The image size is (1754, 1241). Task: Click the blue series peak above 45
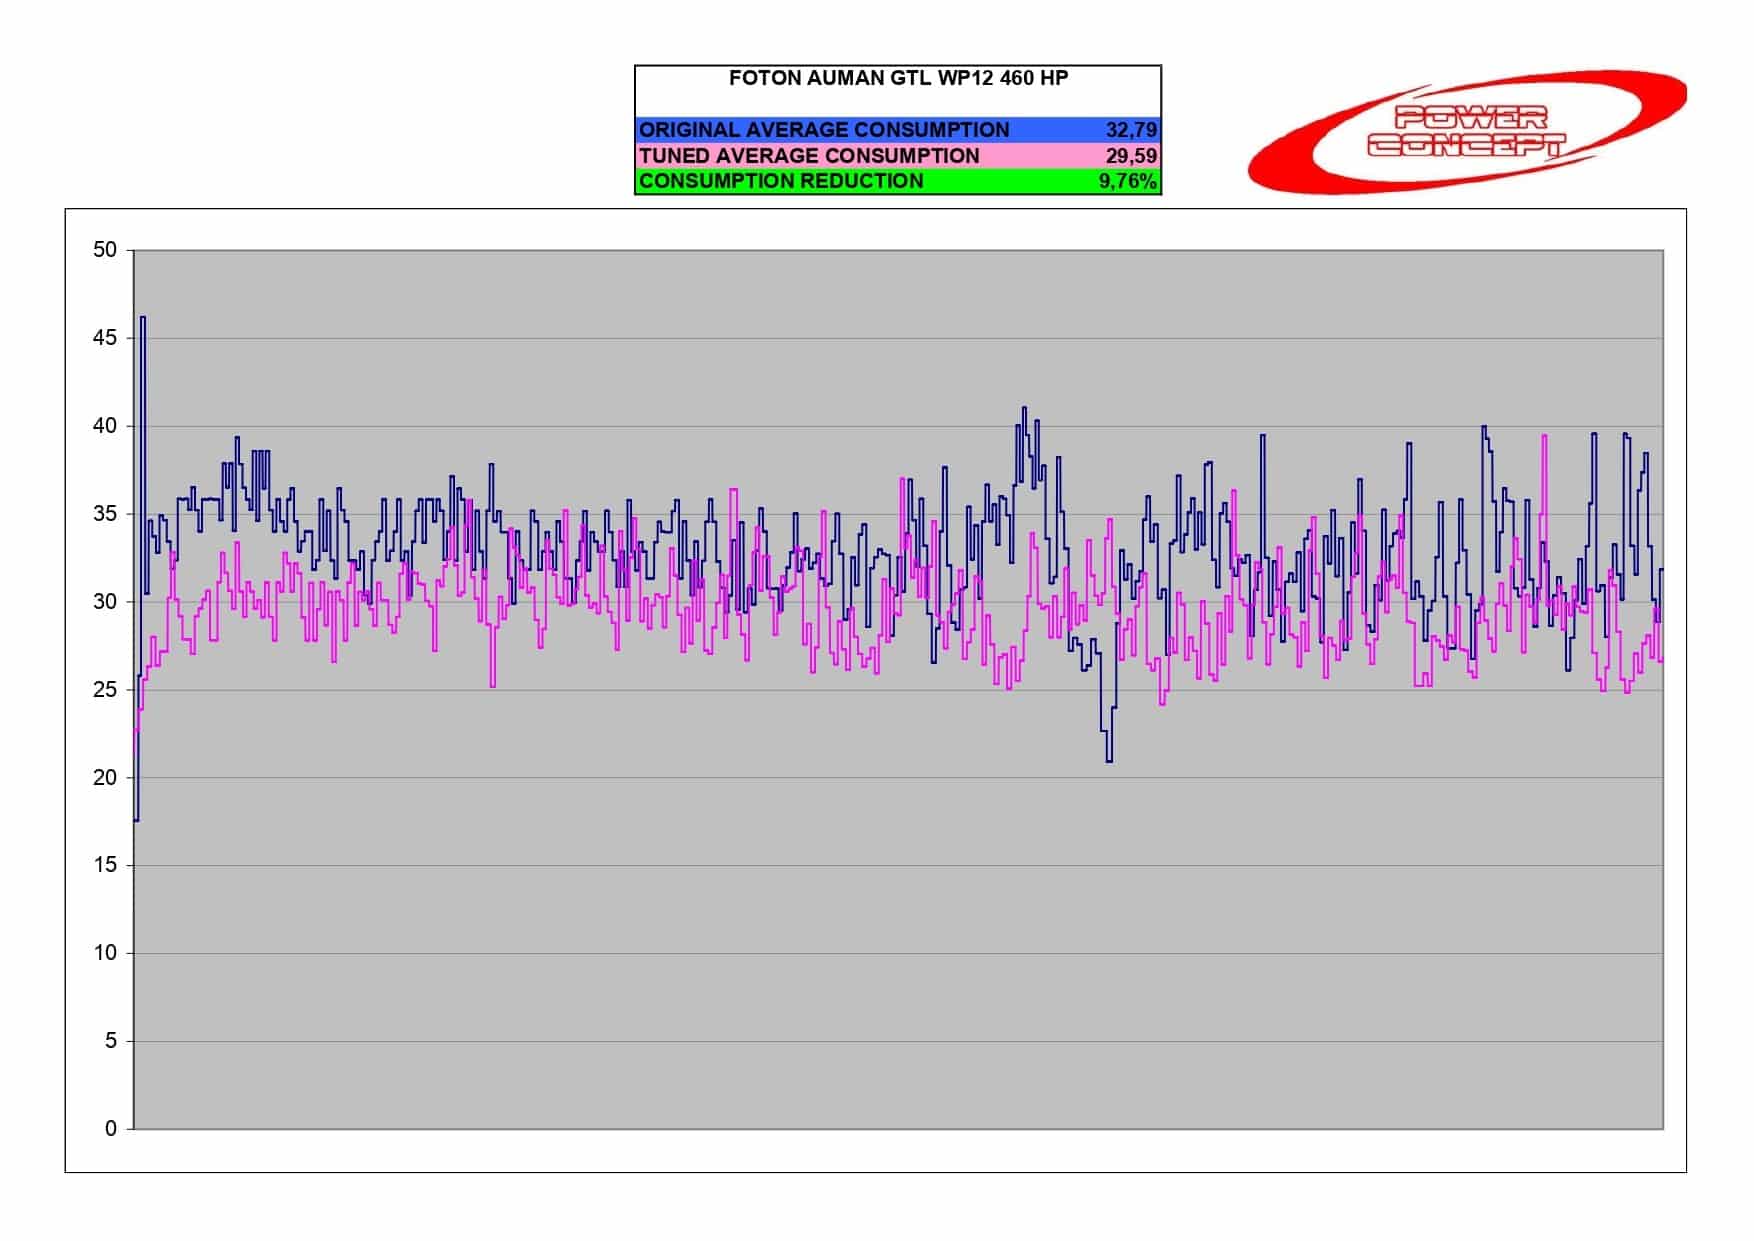click(143, 318)
